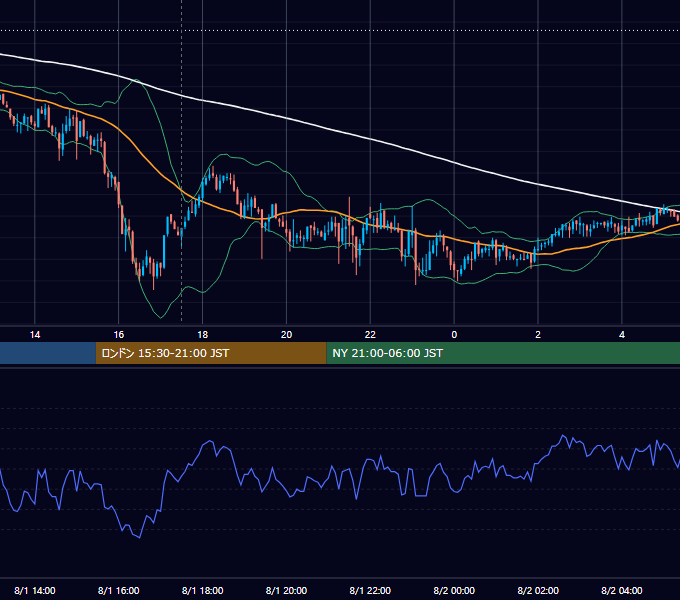Click the 8/2 00:00 date label
The width and height of the screenshot is (680, 600).
454,590
